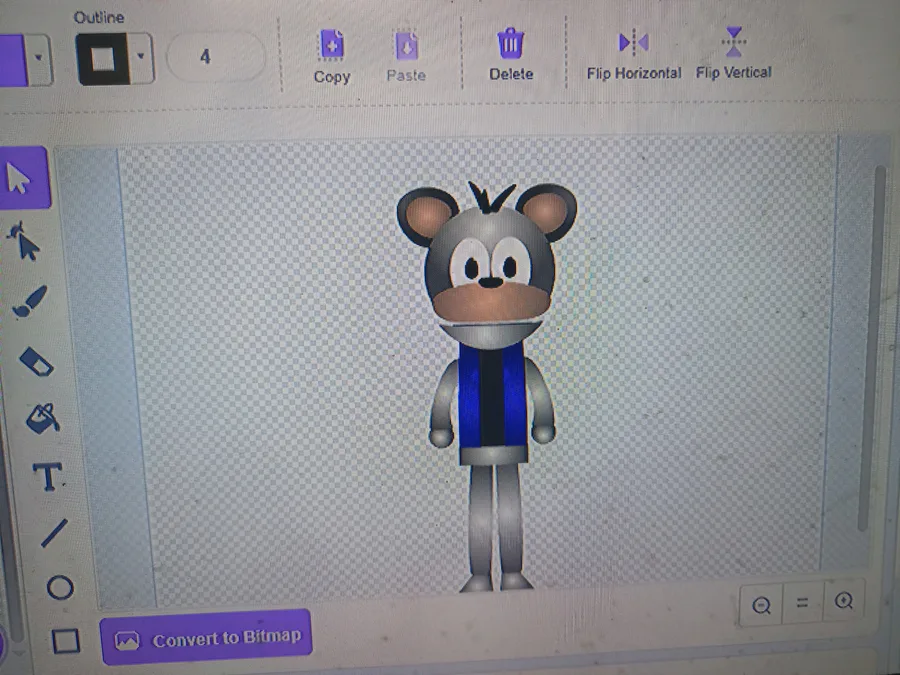900x675 pixels.
Task: Click Convert to Bitmap button
Action: point(206,638)
